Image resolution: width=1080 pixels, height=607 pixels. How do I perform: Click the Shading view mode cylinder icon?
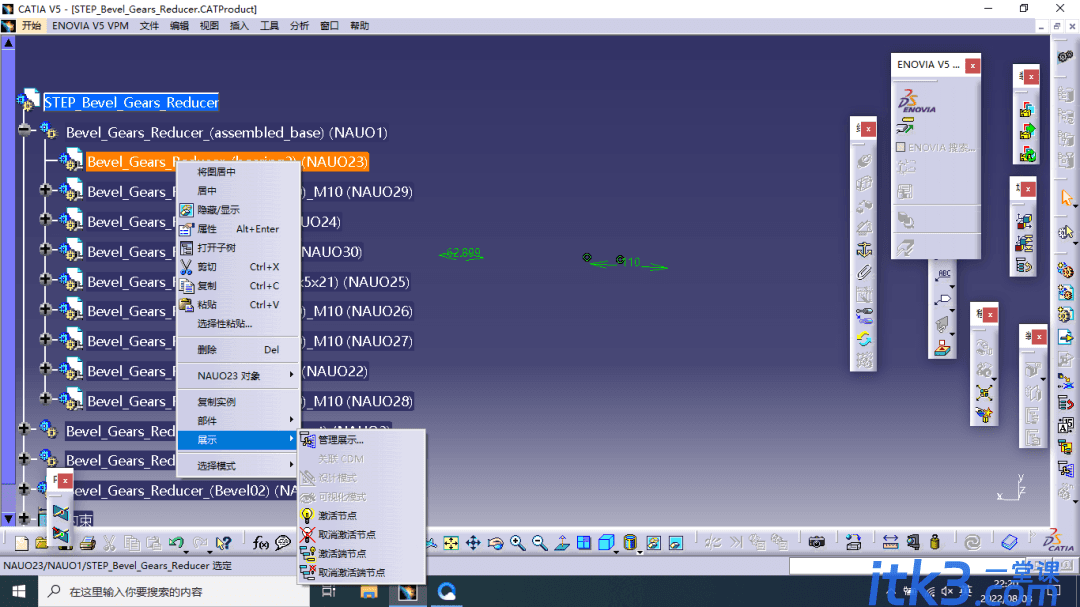click(630, 544)
